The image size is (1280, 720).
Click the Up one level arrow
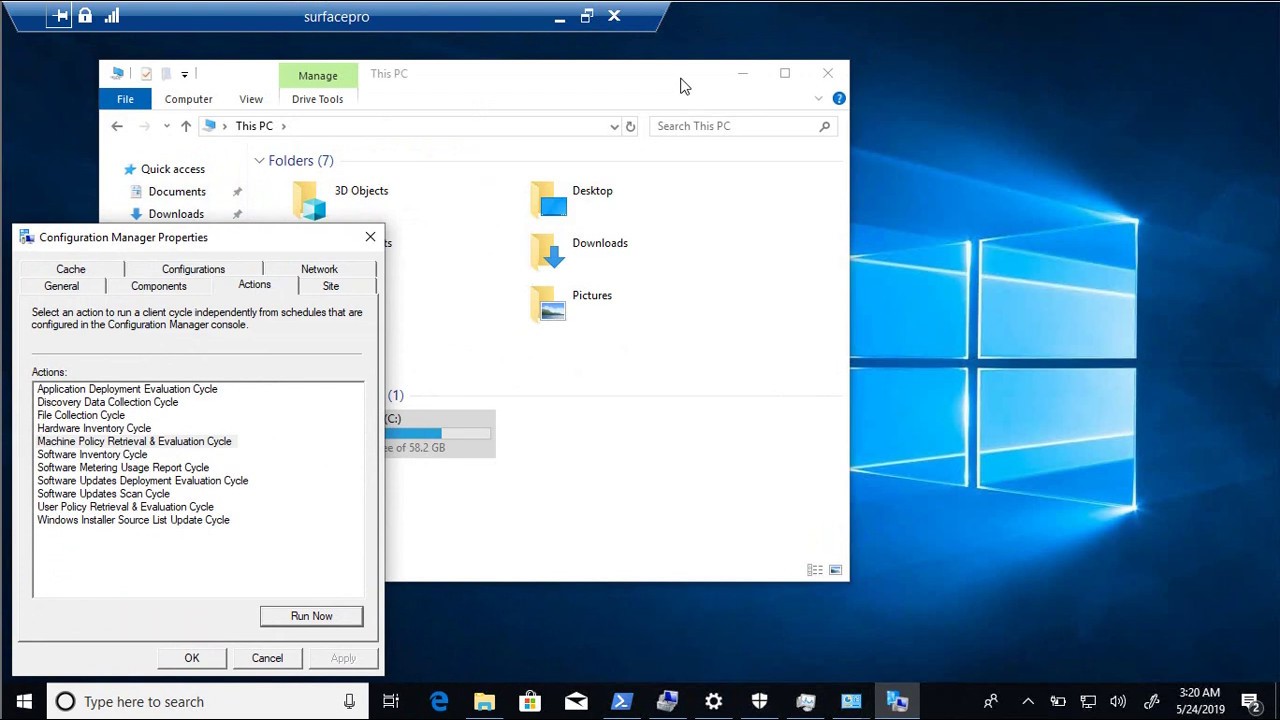tap(185, 126)
